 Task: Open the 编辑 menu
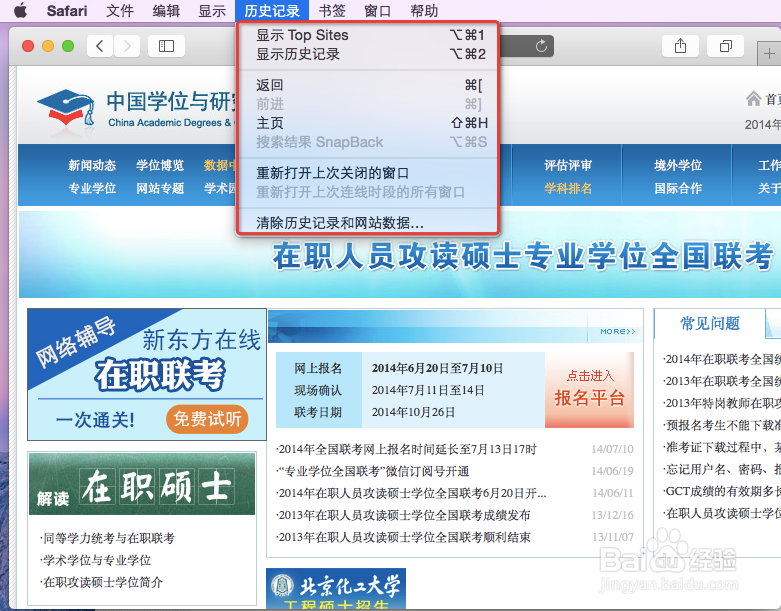tap(166, 10)
